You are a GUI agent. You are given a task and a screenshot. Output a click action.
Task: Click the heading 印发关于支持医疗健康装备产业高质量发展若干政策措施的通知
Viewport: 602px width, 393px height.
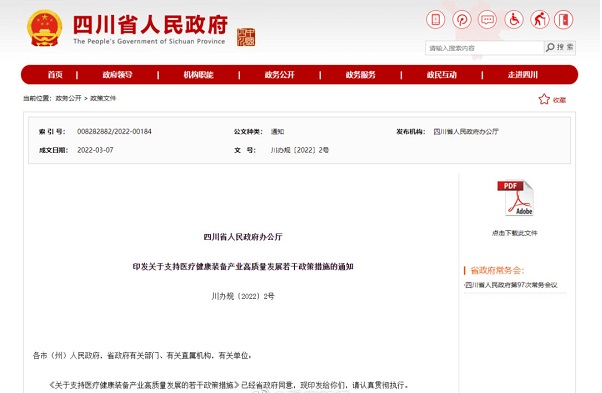coord(243,266)
